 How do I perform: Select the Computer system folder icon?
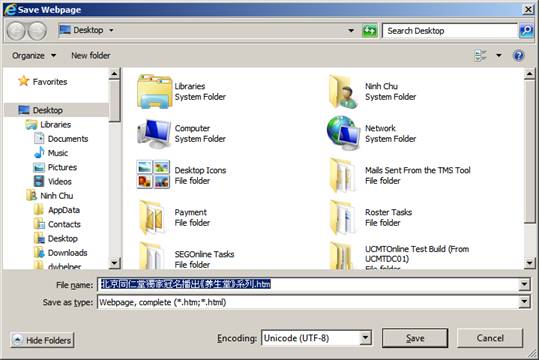[x=154, y=133]
